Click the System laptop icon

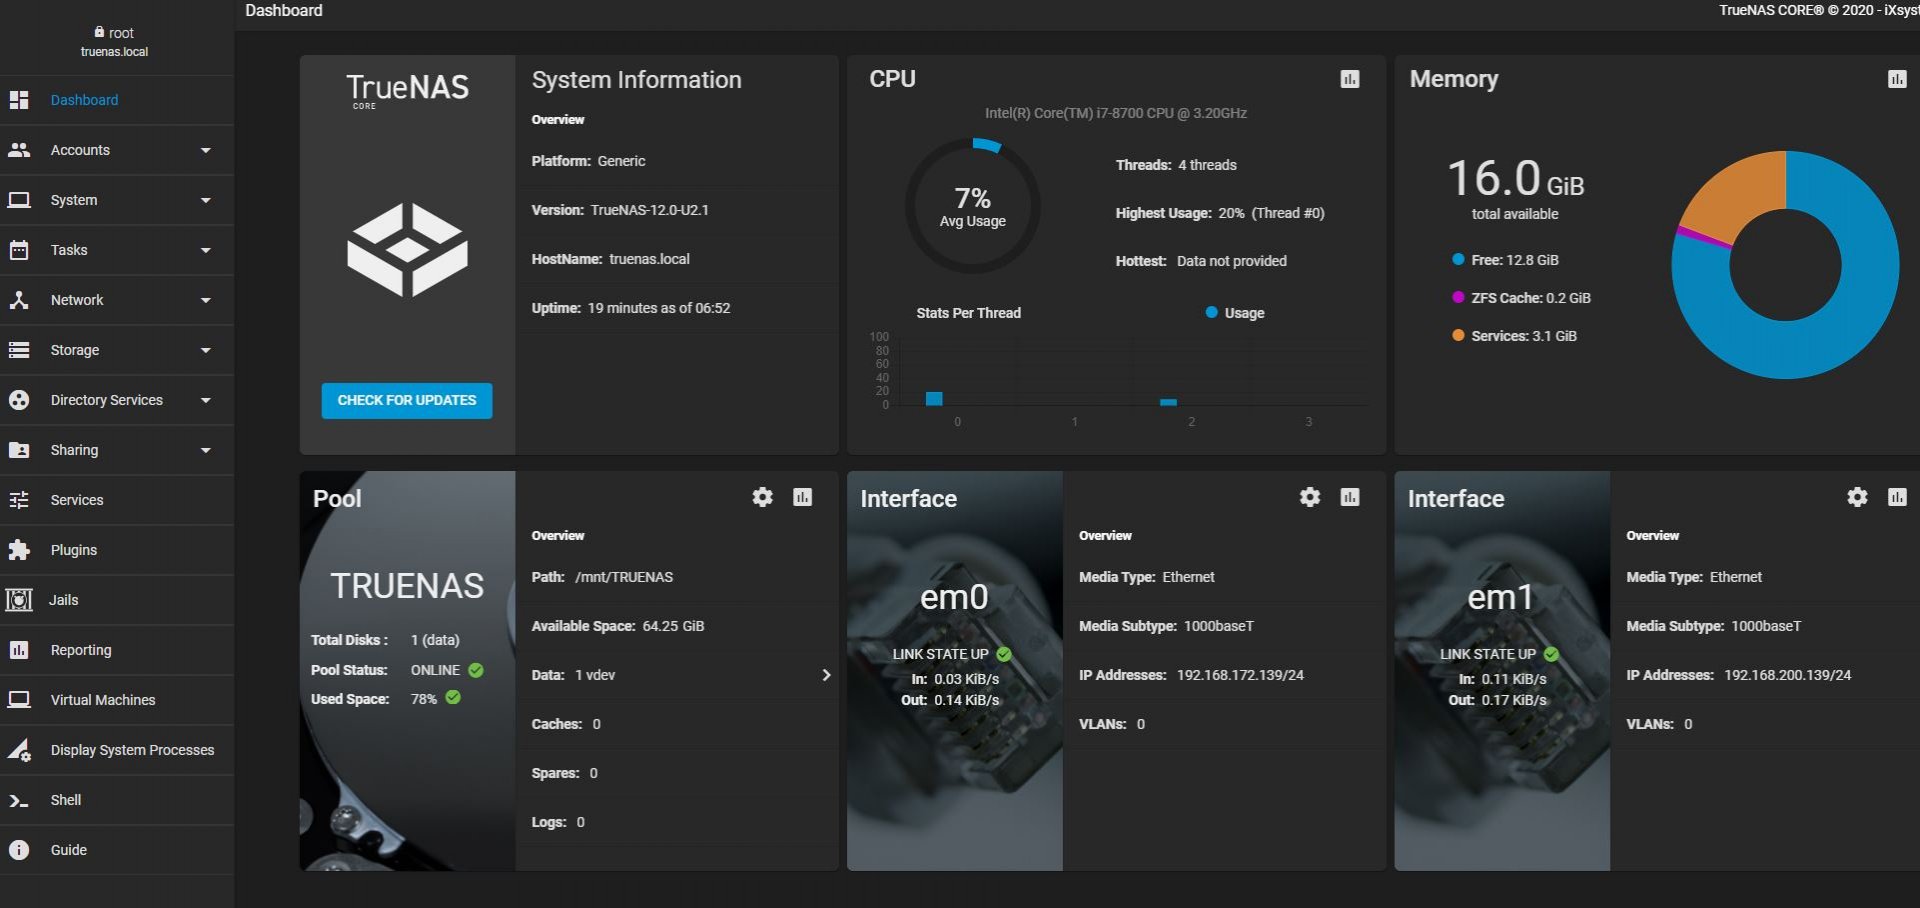[x=19, y=200]
